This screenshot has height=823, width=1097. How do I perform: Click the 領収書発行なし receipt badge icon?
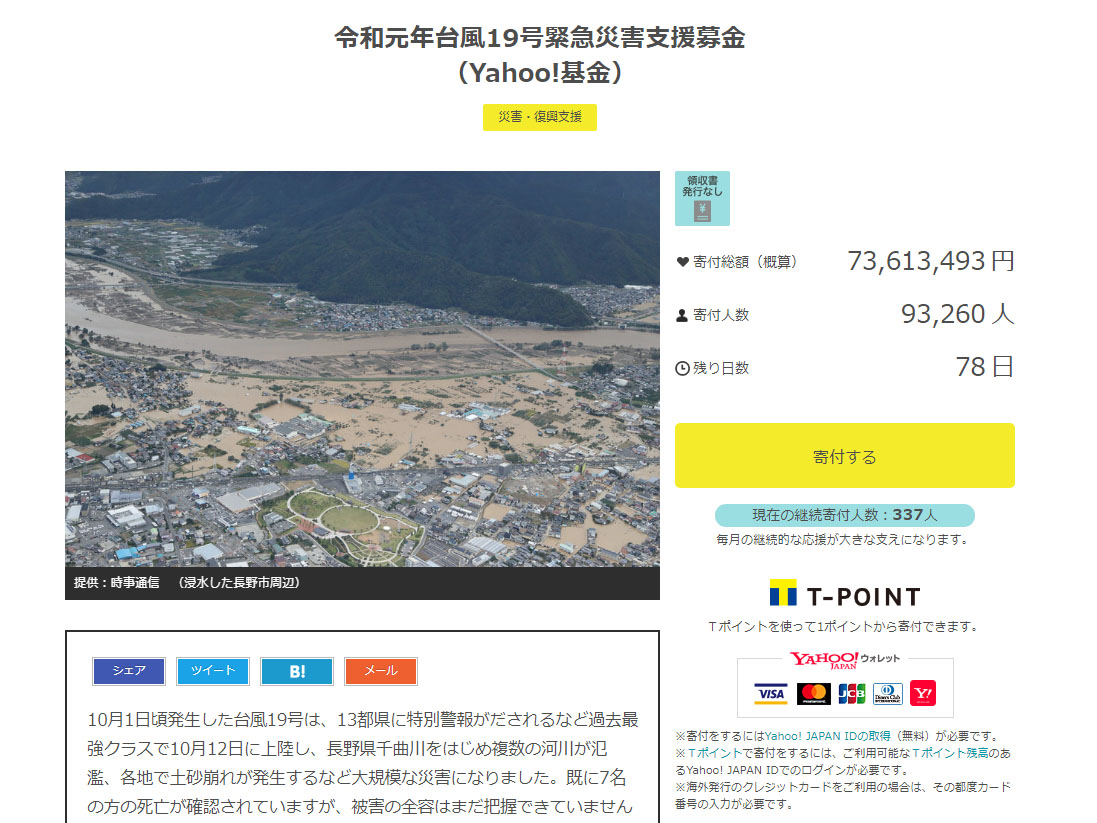702,198
